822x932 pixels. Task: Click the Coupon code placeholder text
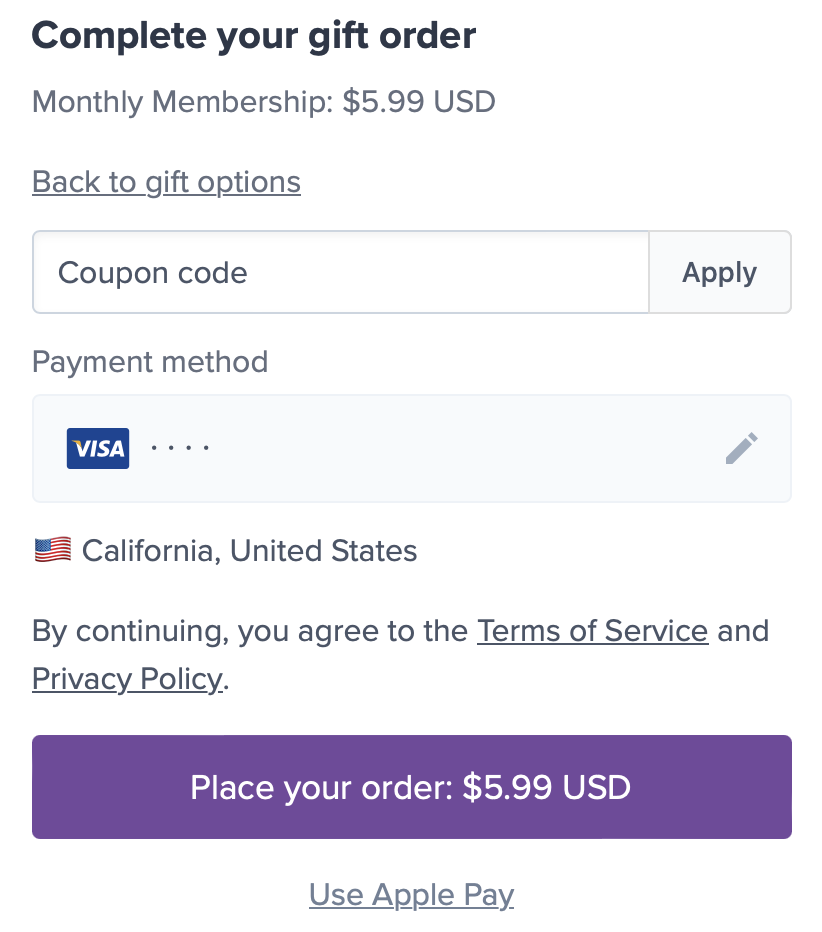tap(153, 273)
